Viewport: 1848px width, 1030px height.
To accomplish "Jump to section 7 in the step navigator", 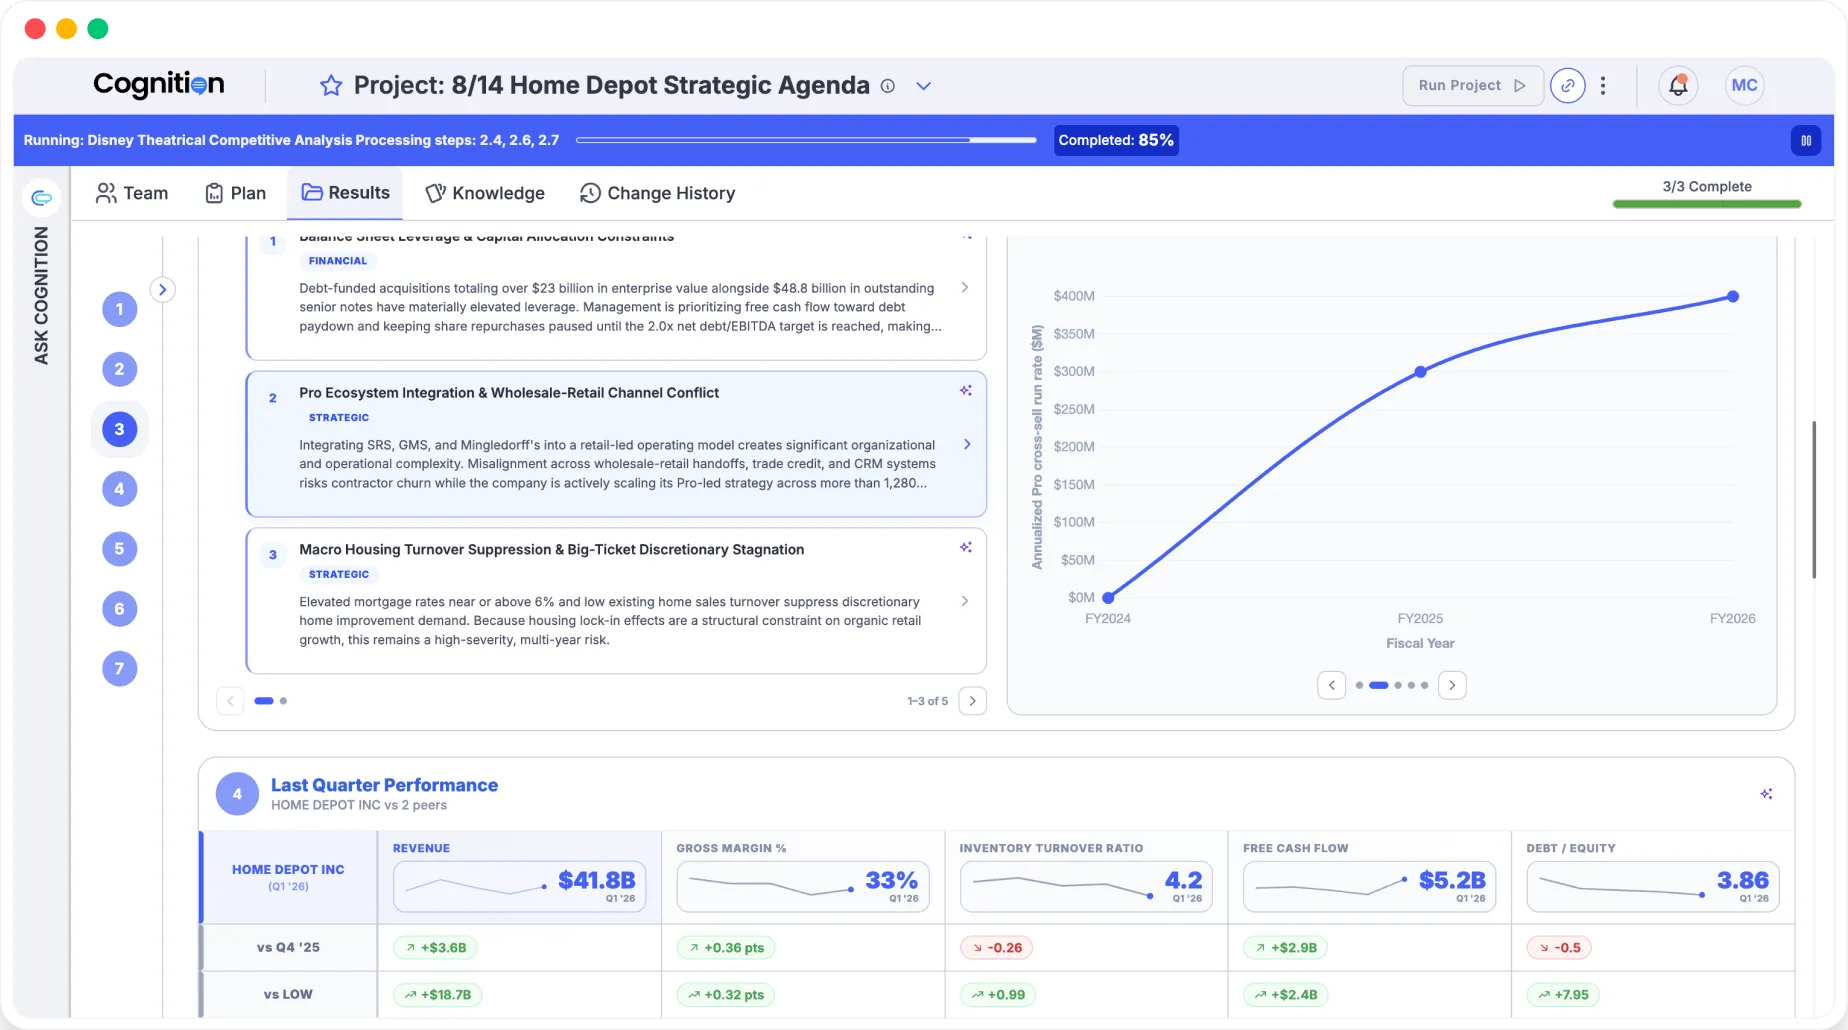I will pyautogui.click(x=120, y=669).
